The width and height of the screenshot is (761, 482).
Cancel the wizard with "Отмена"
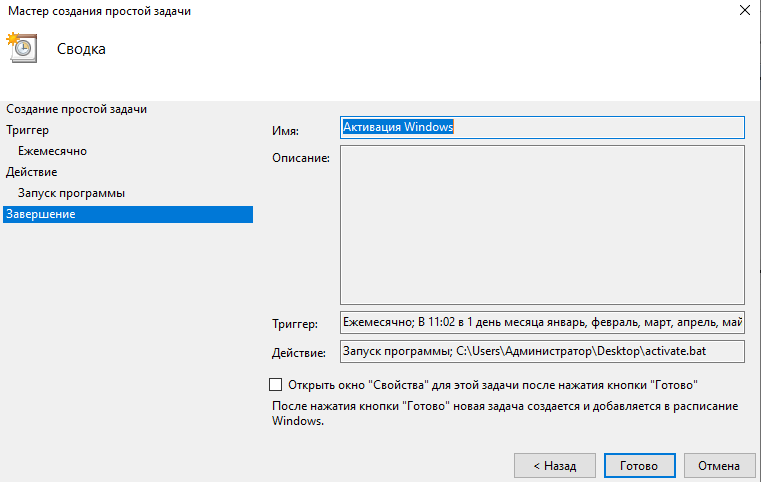pyautogui.click(x=719, y=465)
